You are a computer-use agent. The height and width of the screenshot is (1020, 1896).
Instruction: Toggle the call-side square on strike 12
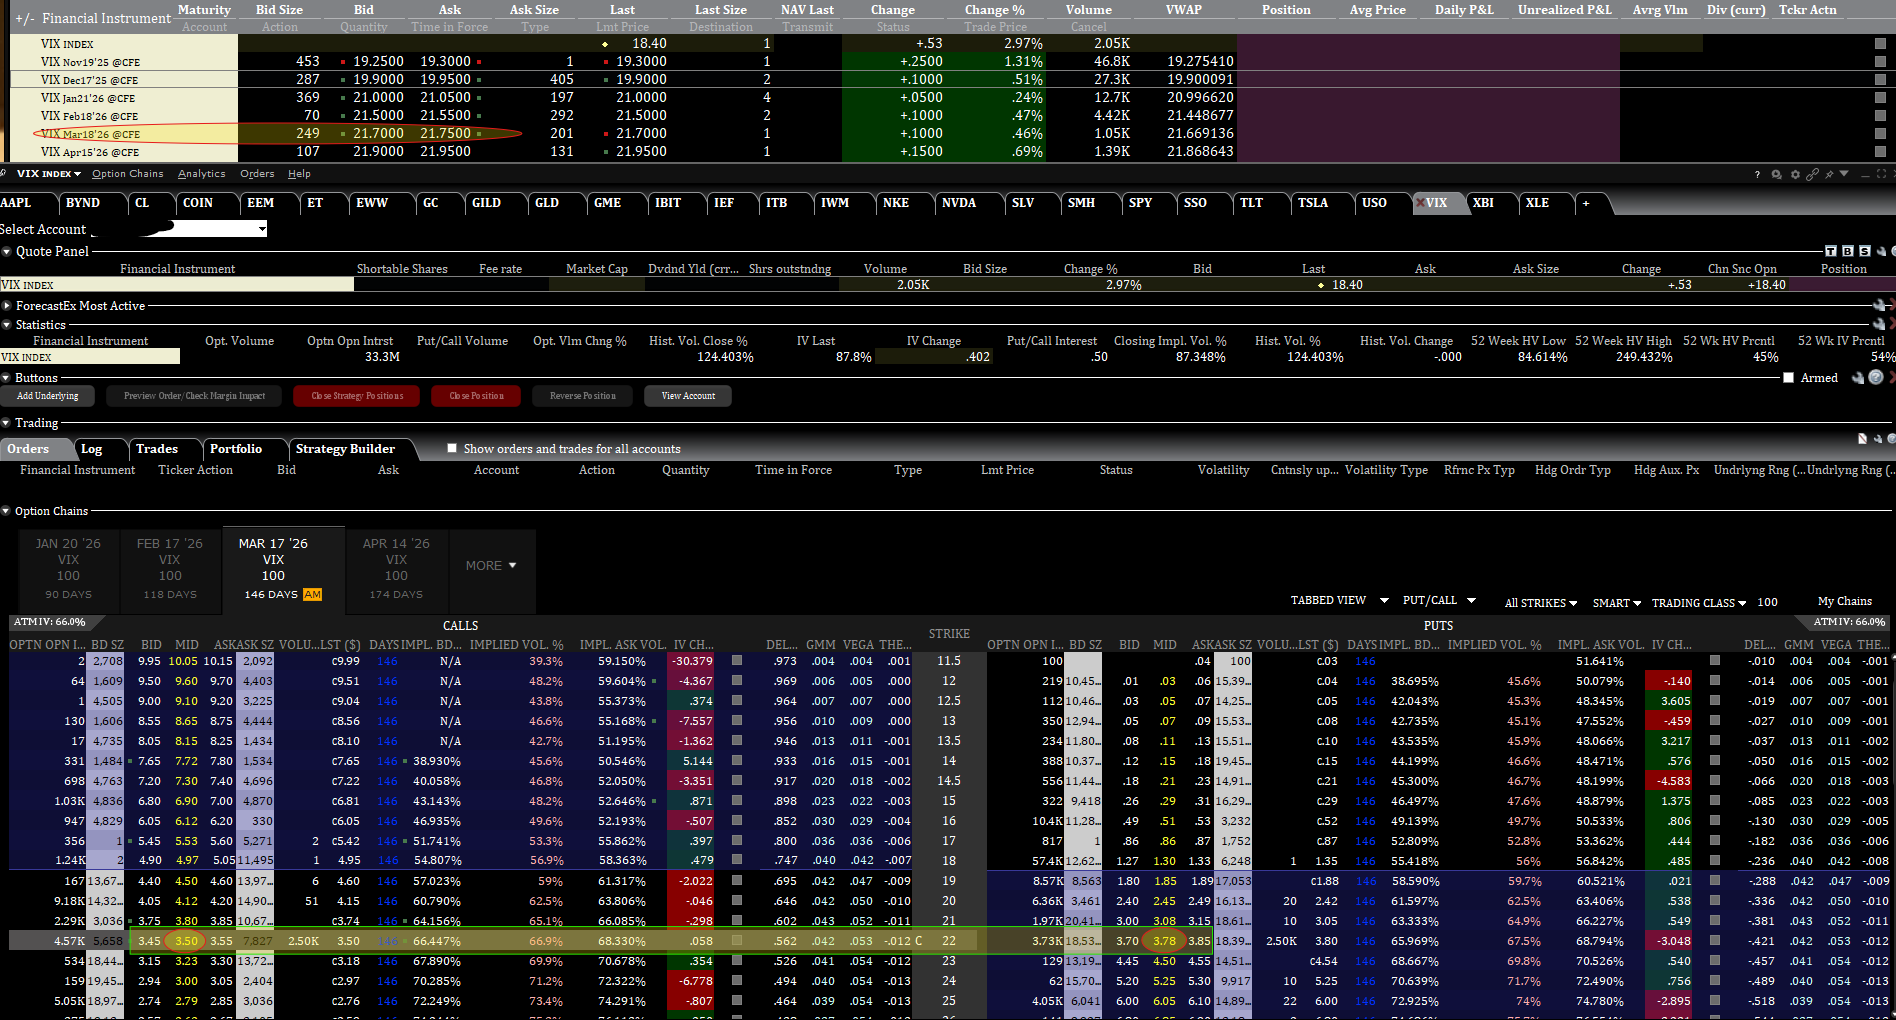point(737,681)
